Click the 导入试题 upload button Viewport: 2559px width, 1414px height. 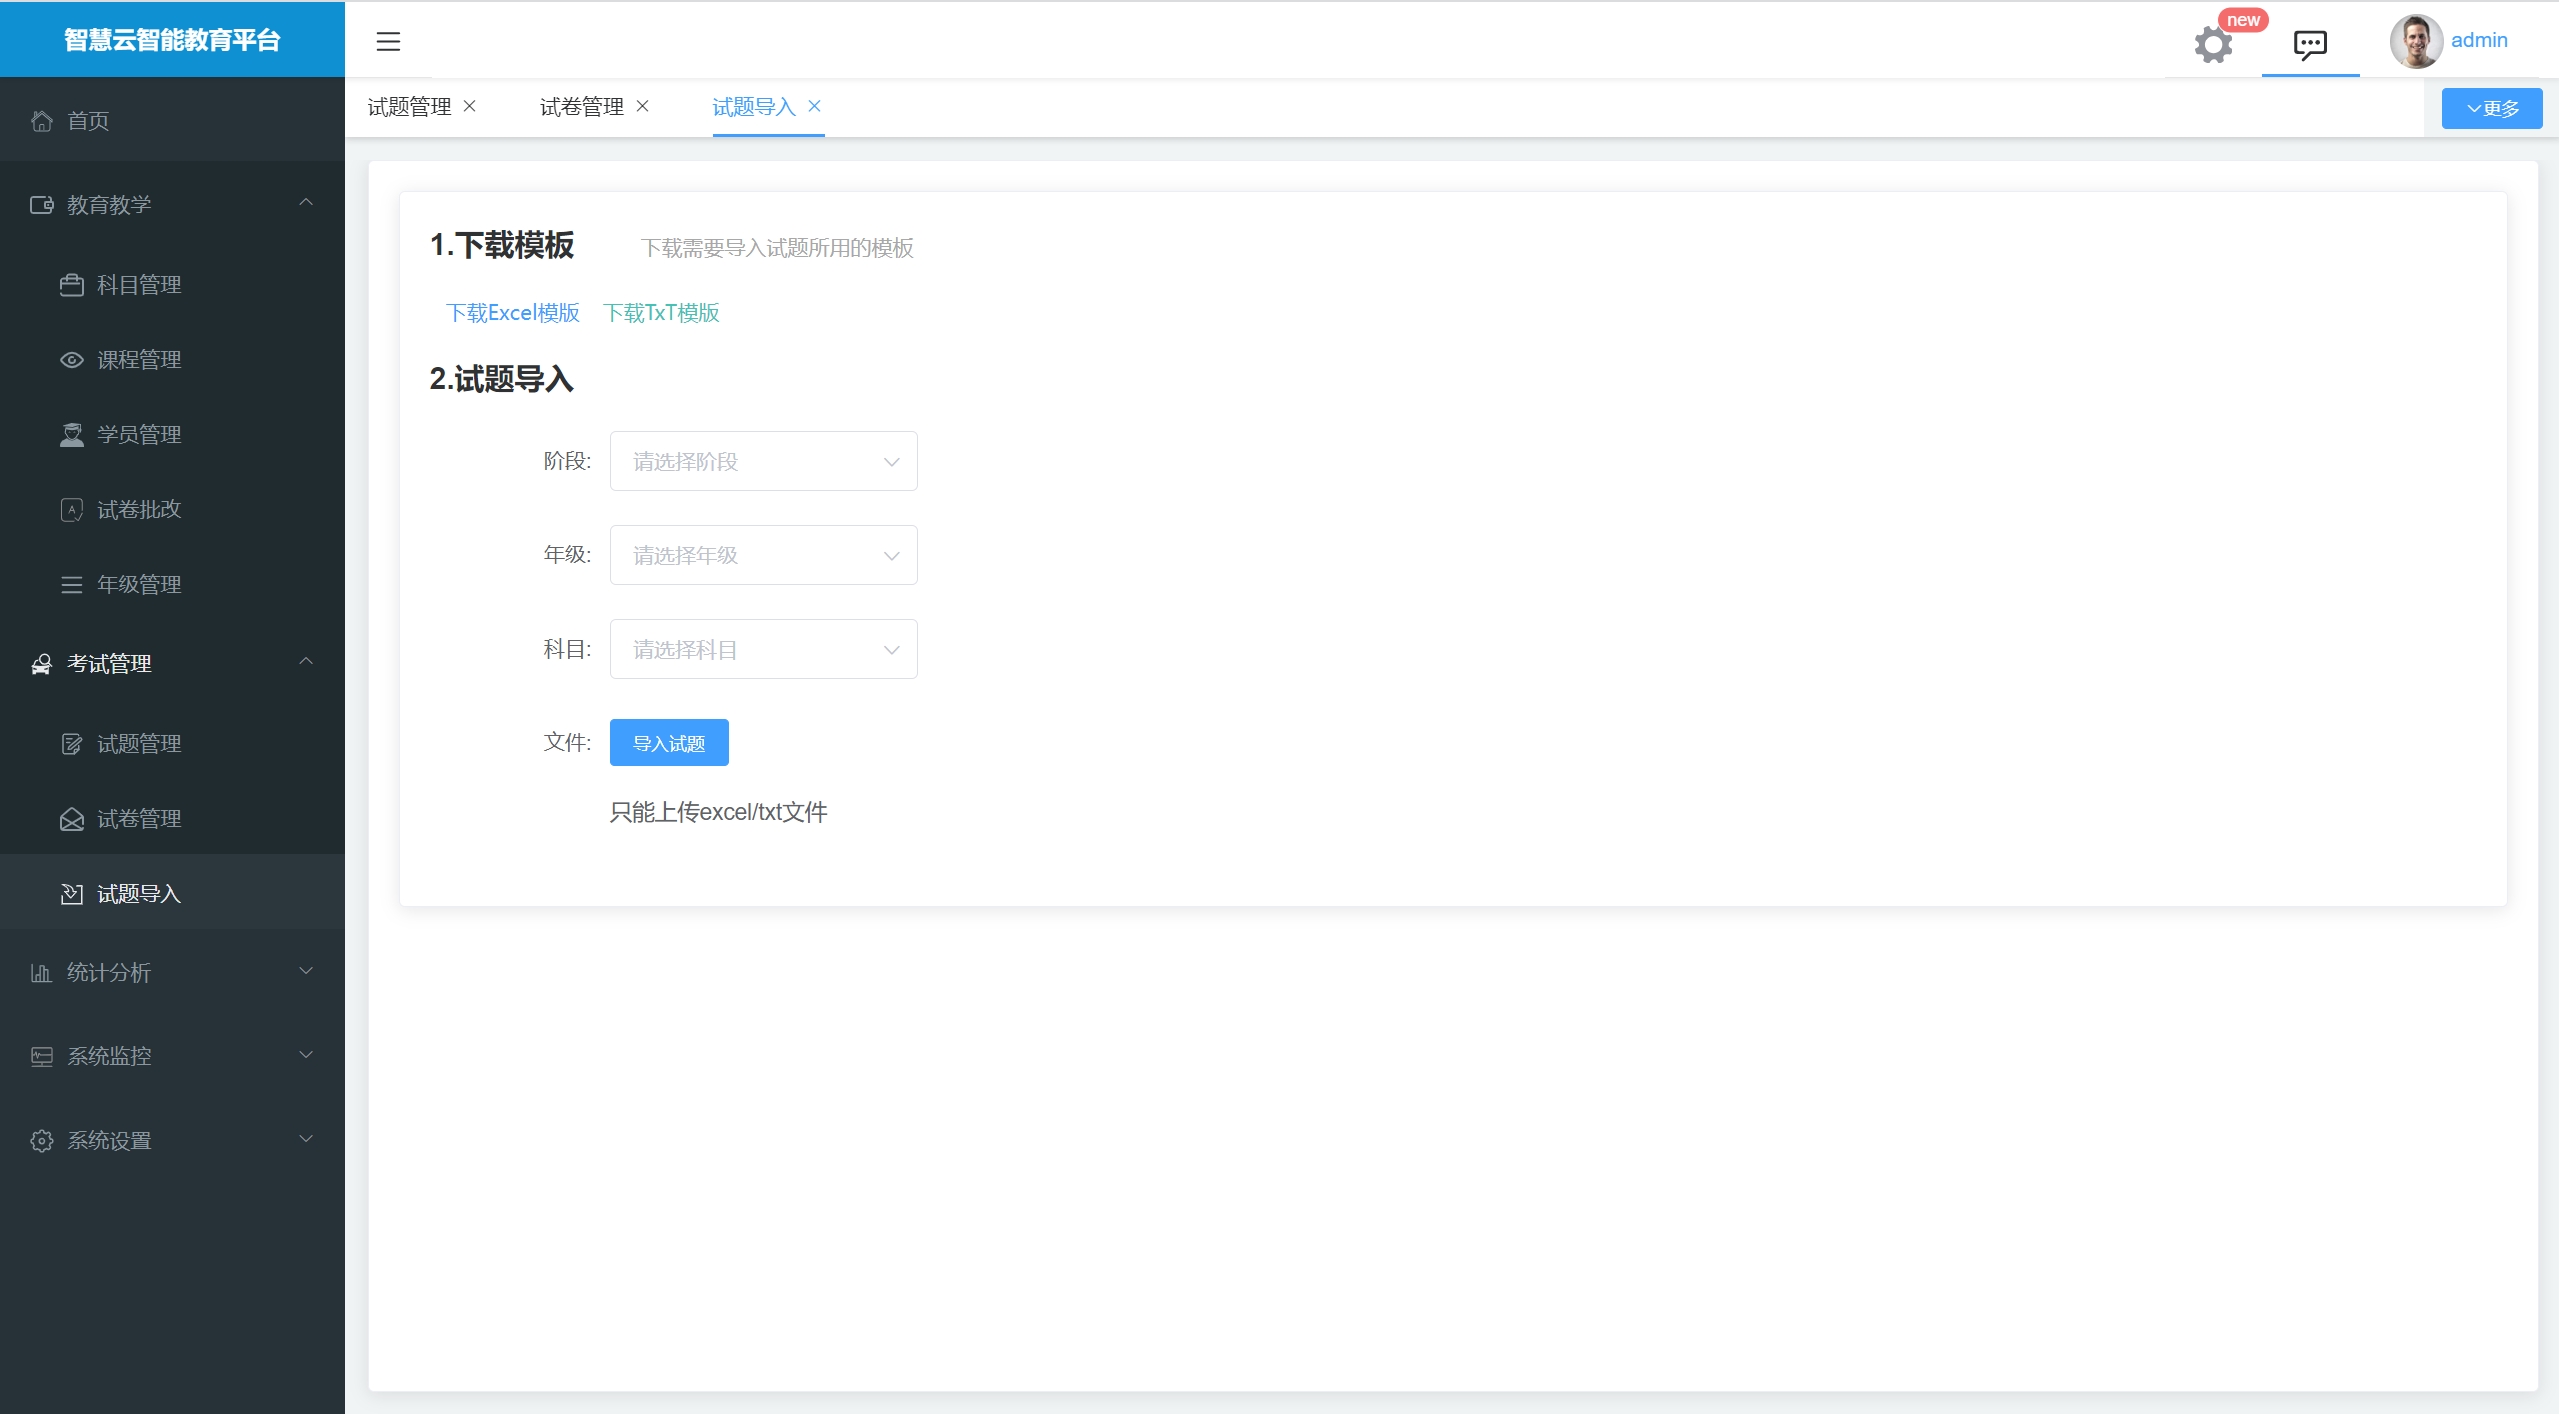pos(669,743)
